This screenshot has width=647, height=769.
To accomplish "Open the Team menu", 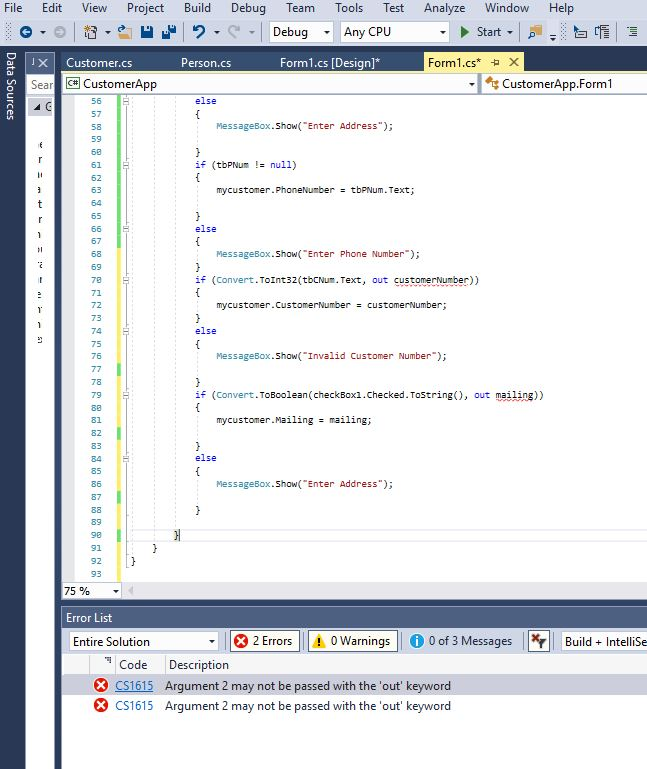I will [300, 8].
